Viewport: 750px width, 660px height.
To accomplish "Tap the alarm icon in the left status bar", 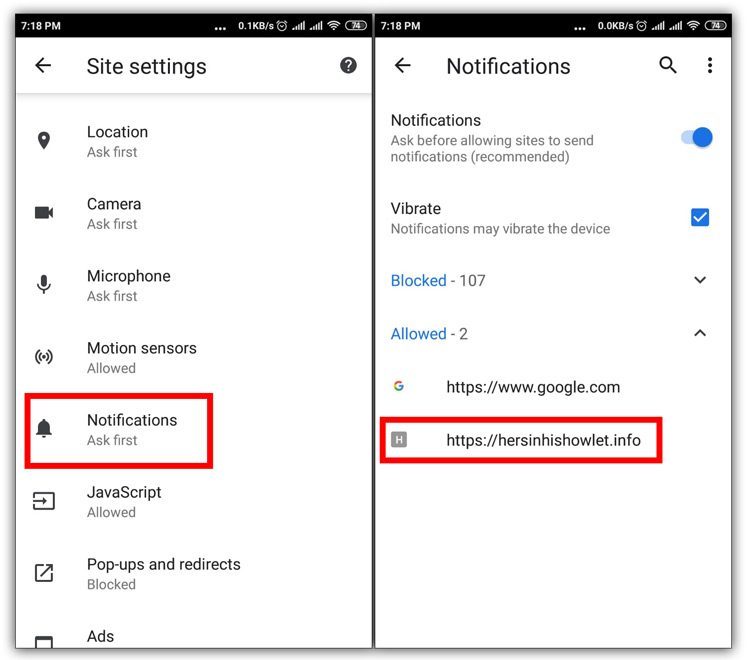I will pyautogui.click(x=282, y=26).
